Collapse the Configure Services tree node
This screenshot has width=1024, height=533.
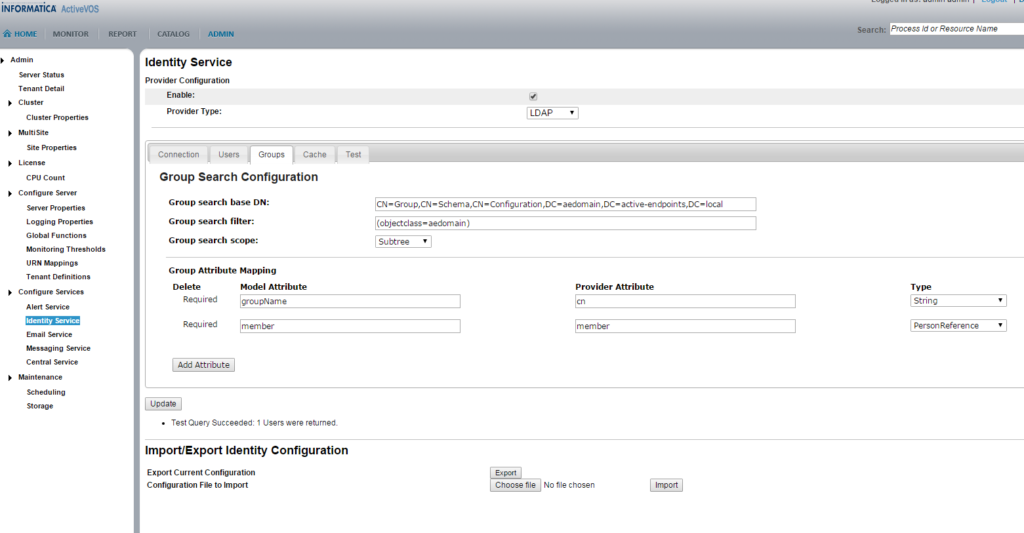[x=10, y=293]
